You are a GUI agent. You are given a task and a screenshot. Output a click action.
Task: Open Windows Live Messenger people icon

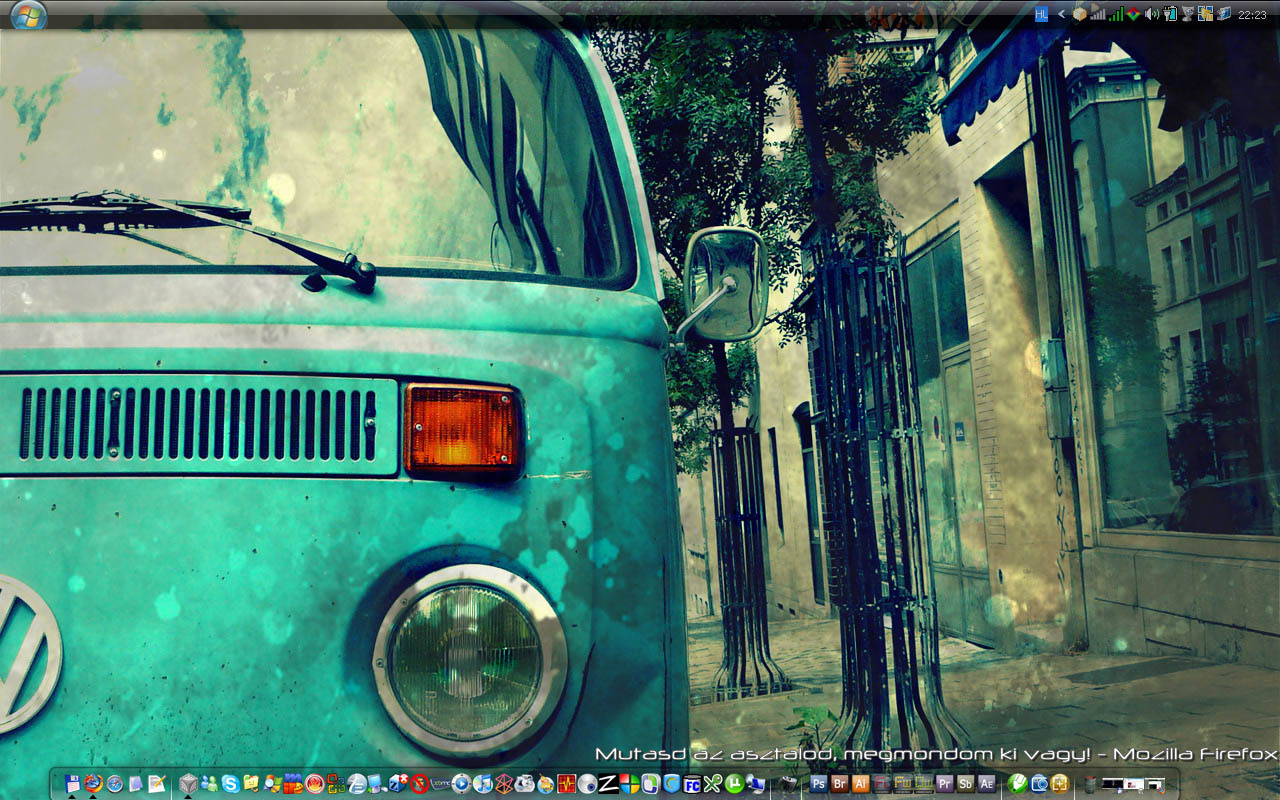209,783
